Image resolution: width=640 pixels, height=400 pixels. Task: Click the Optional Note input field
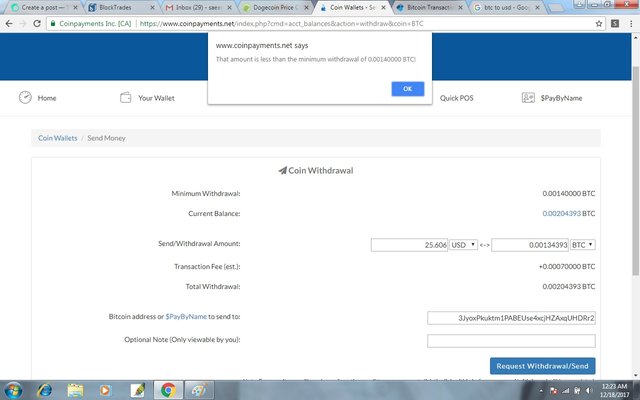(x=511, y=341)
